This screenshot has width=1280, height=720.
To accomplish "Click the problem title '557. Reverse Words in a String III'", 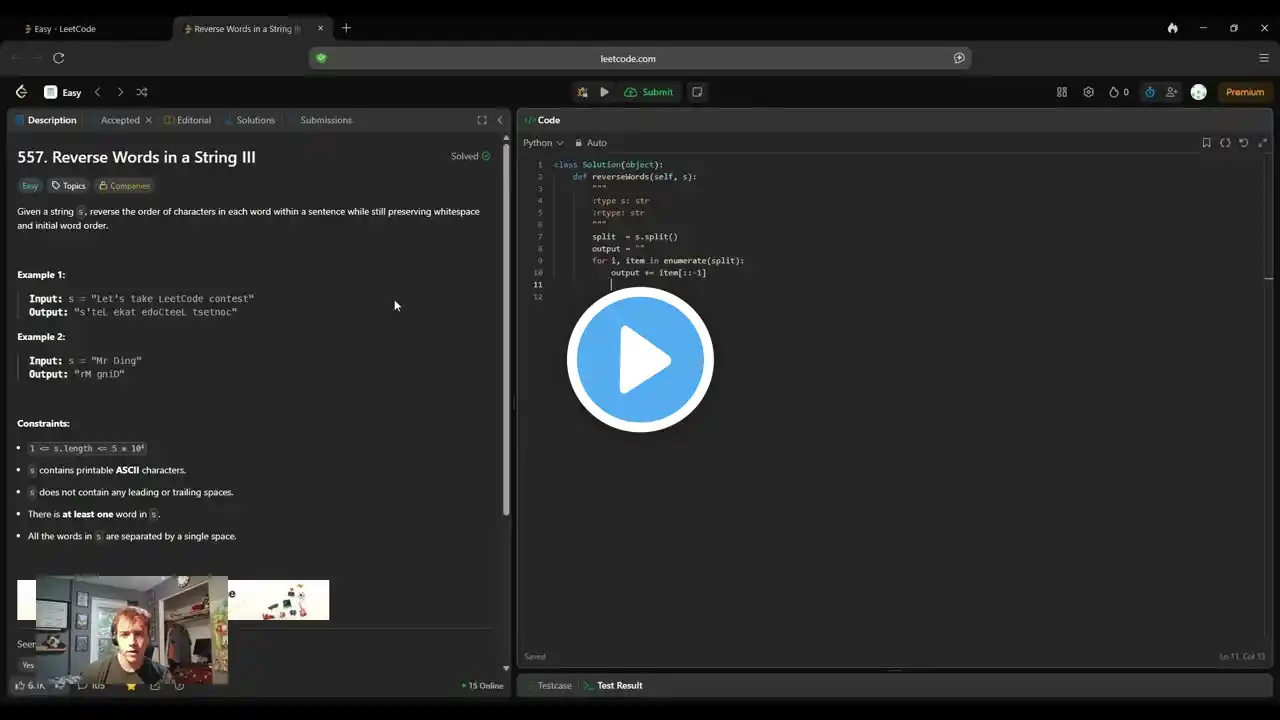I will pyautogui.click(x=136, y=157).
